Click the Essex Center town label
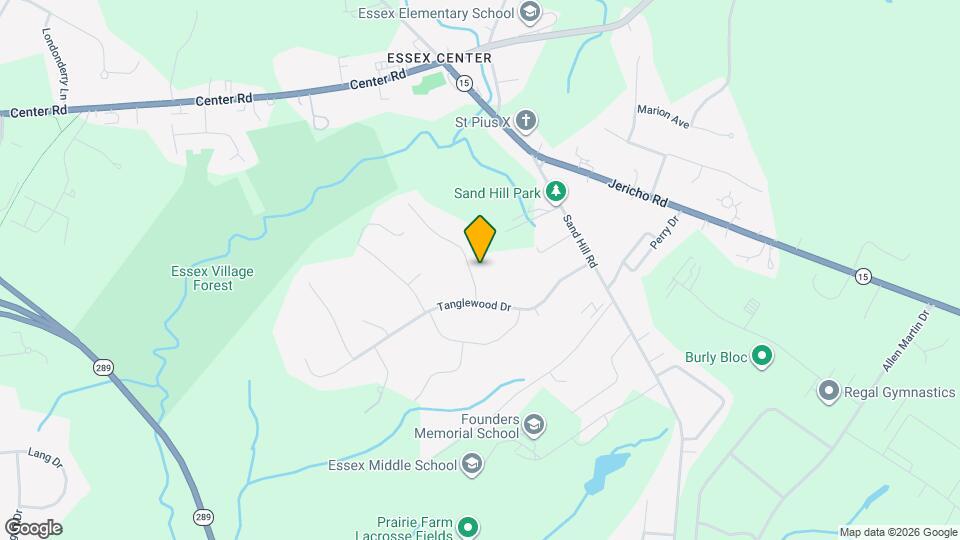Screen dimensions: 960x540 (x=439, y=58)
